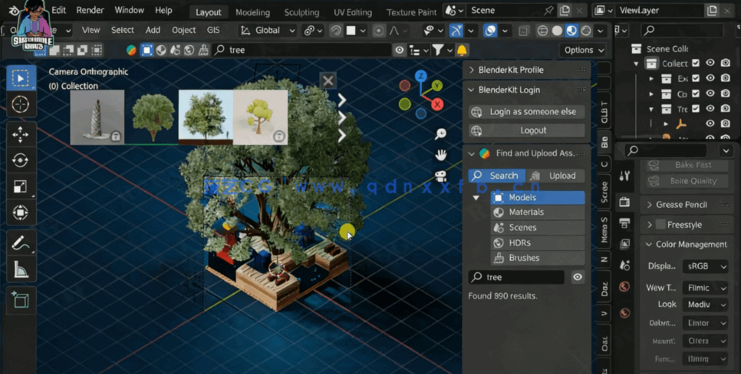Open the Scene properties icon
The width and height of the screenshot is (741, 374).
pyautogui.click(x=624, y=265)
